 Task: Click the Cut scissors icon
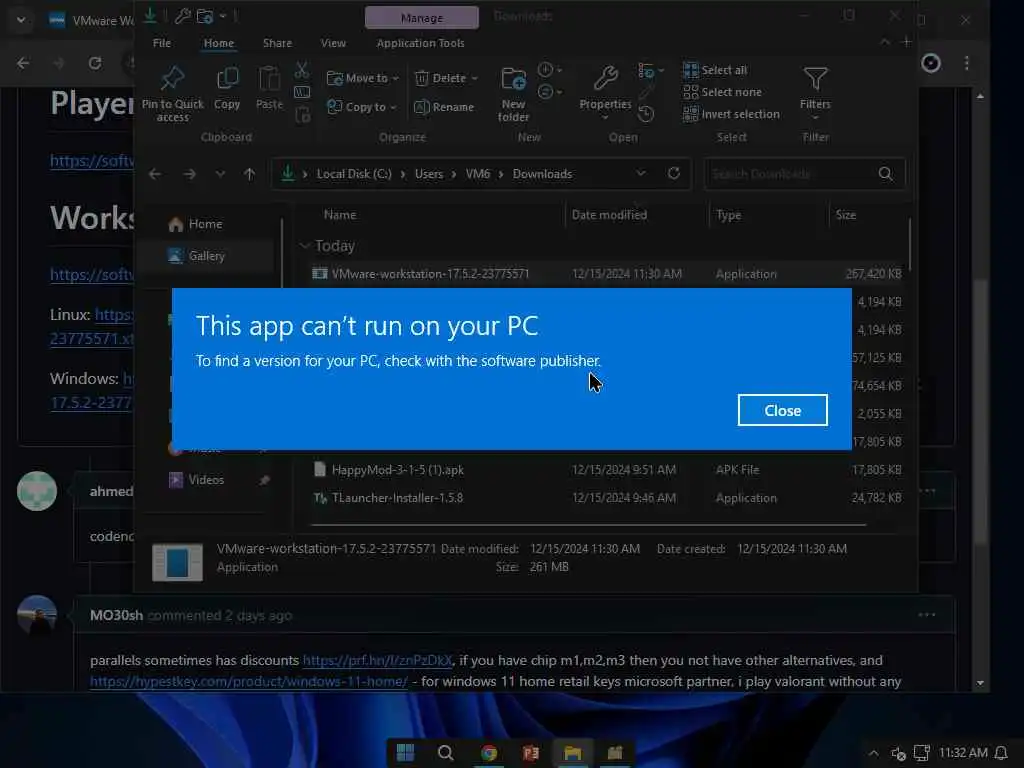click(x=302, y=69)
